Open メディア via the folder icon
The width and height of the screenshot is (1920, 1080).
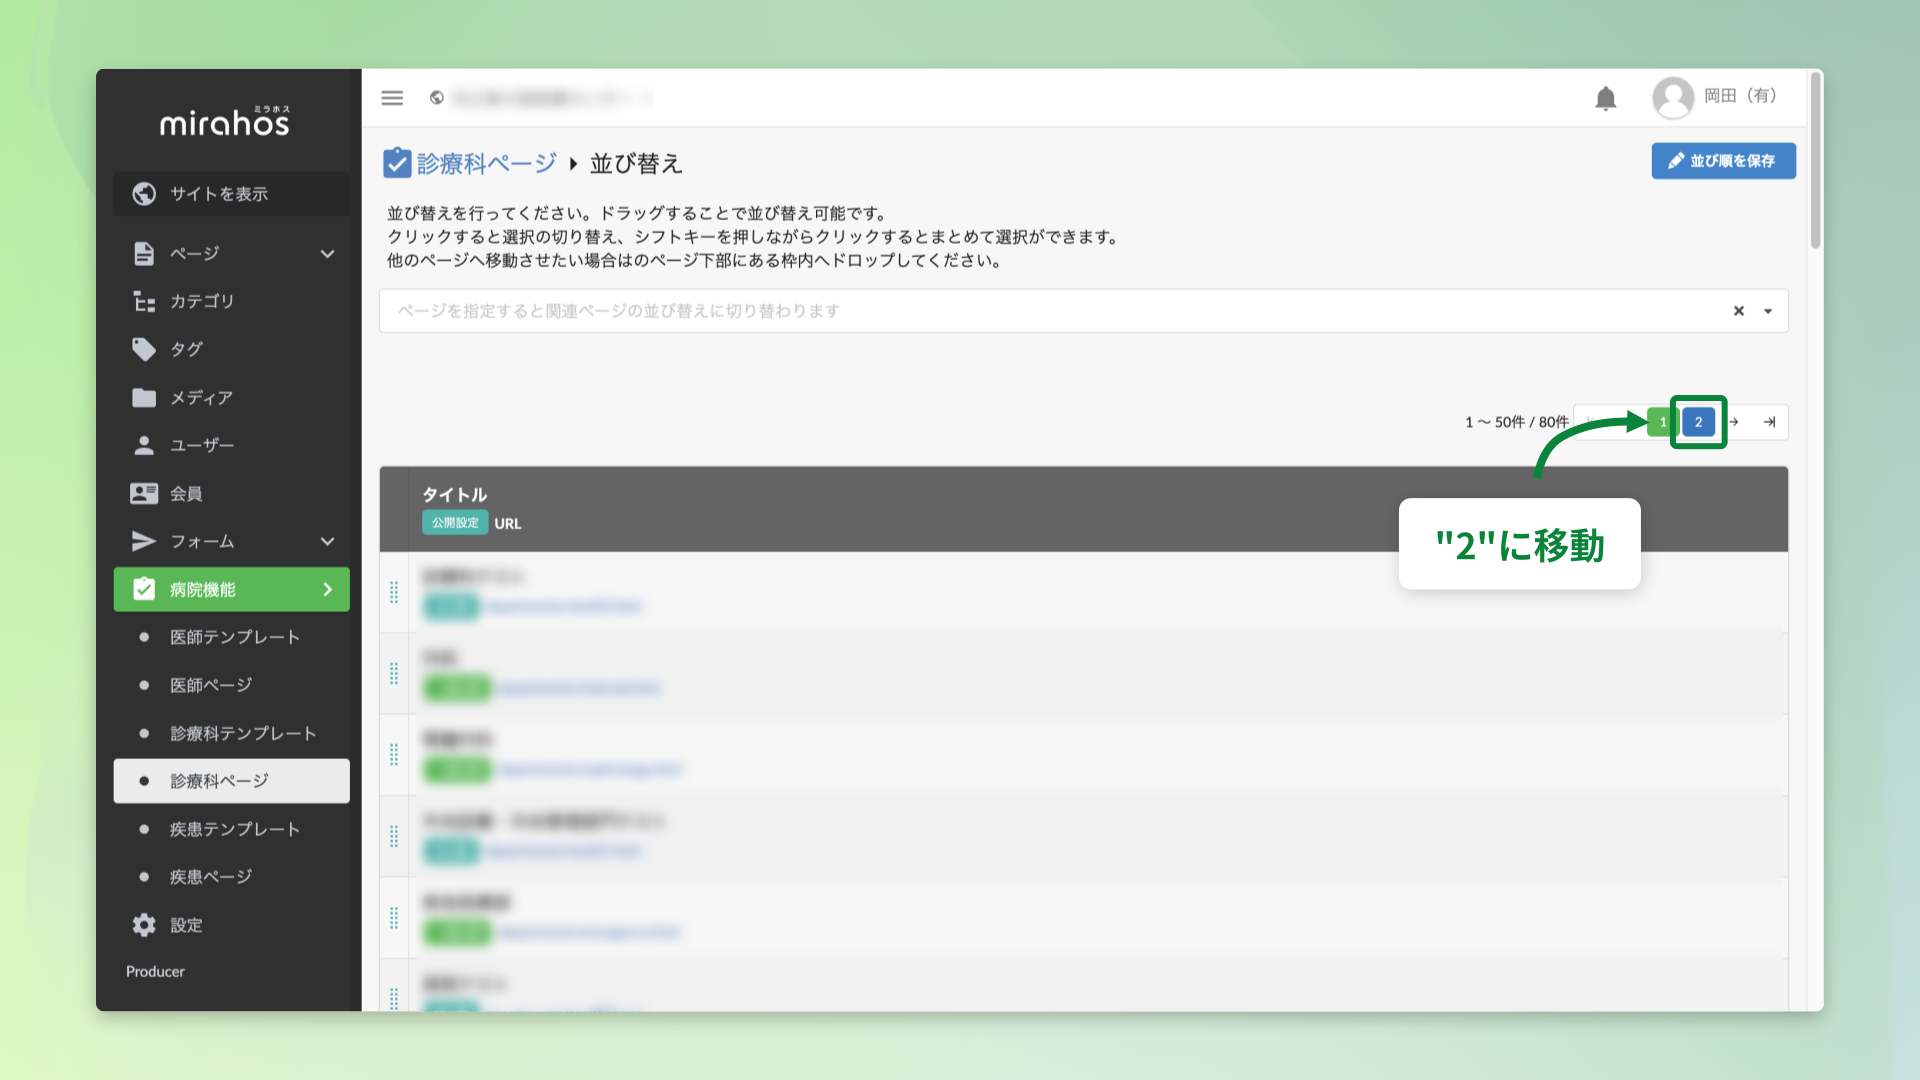144,397
